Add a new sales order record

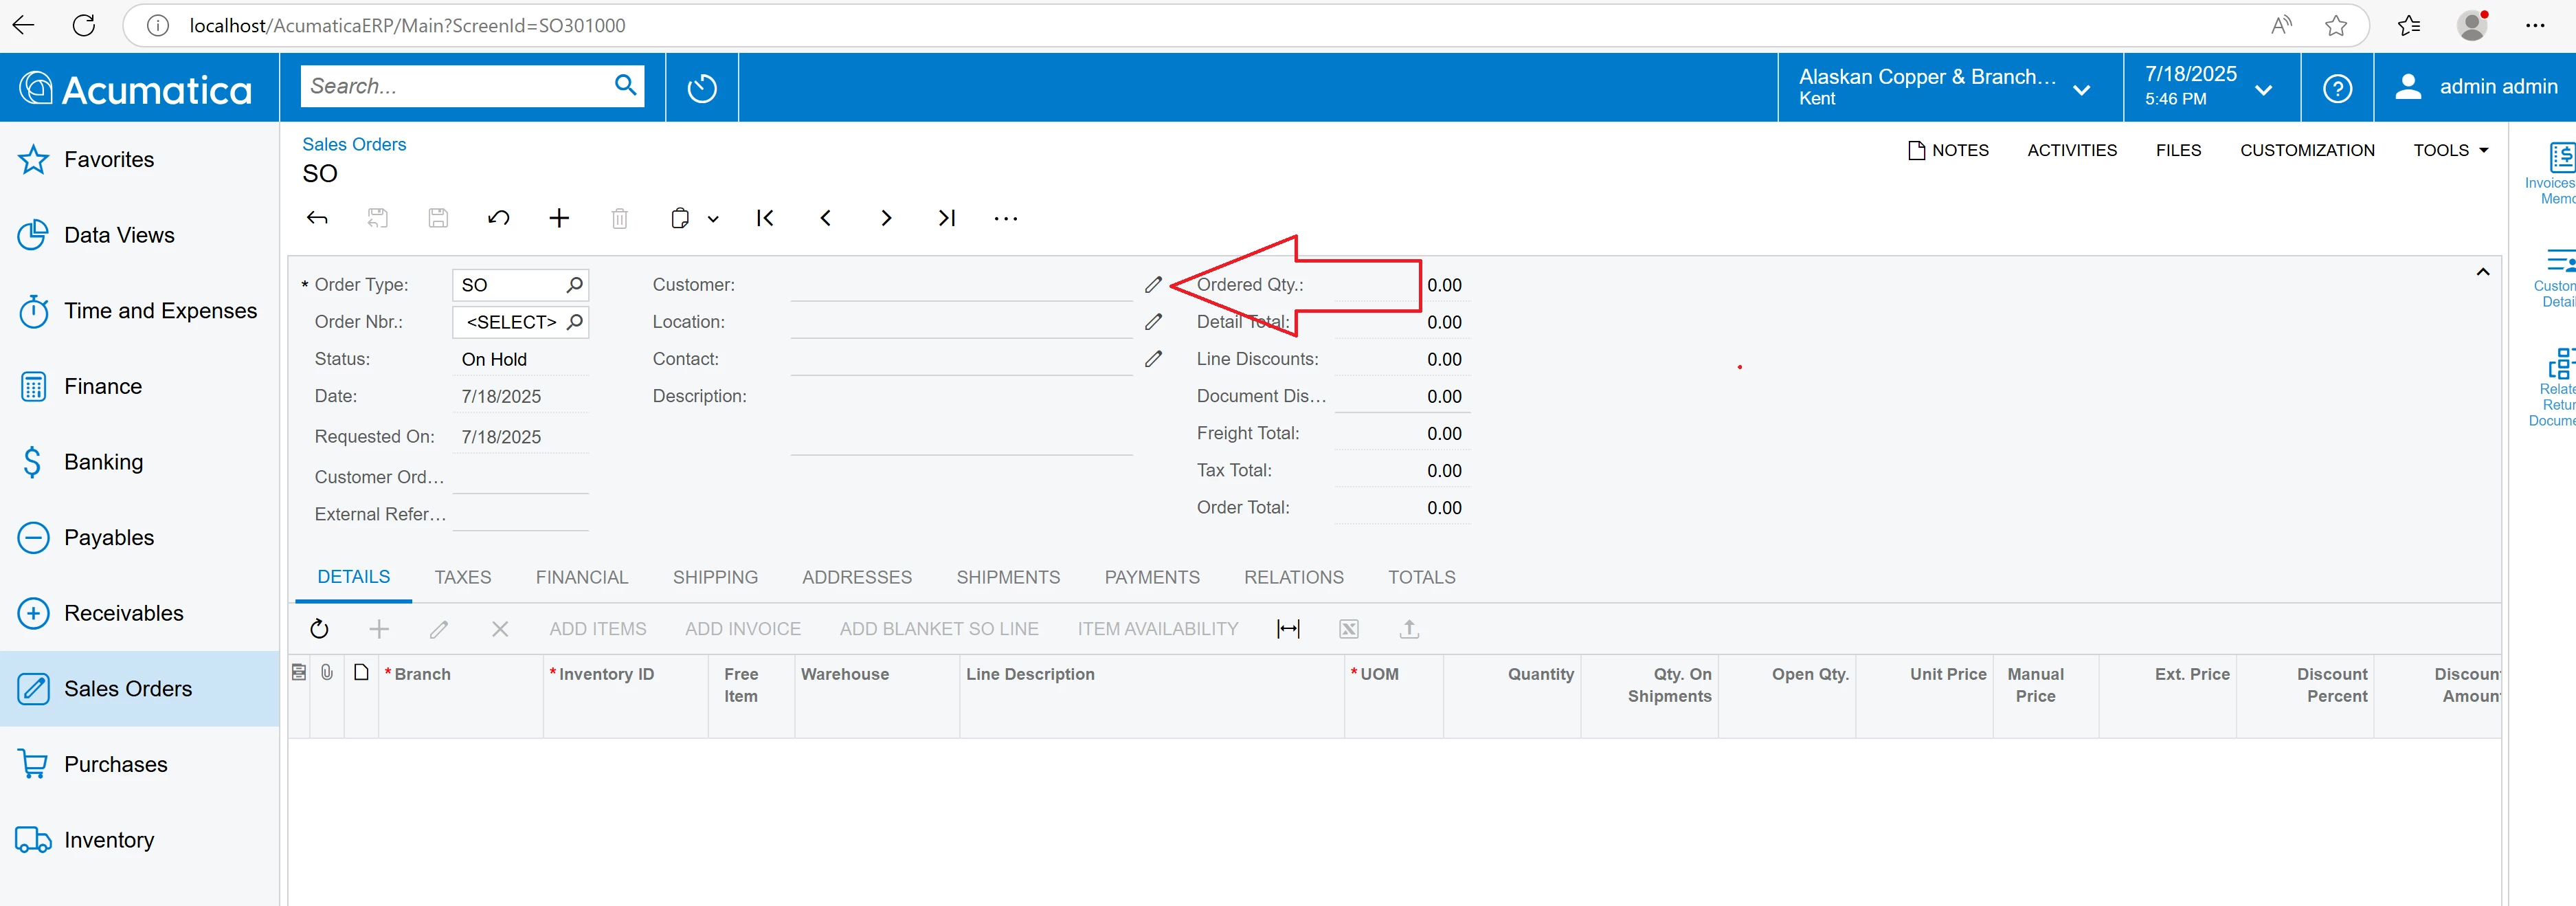click(559, 218)
